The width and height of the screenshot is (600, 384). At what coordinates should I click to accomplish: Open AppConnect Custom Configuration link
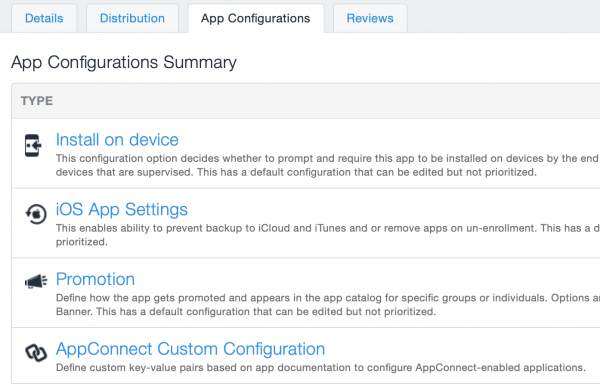tap(190, 349)
